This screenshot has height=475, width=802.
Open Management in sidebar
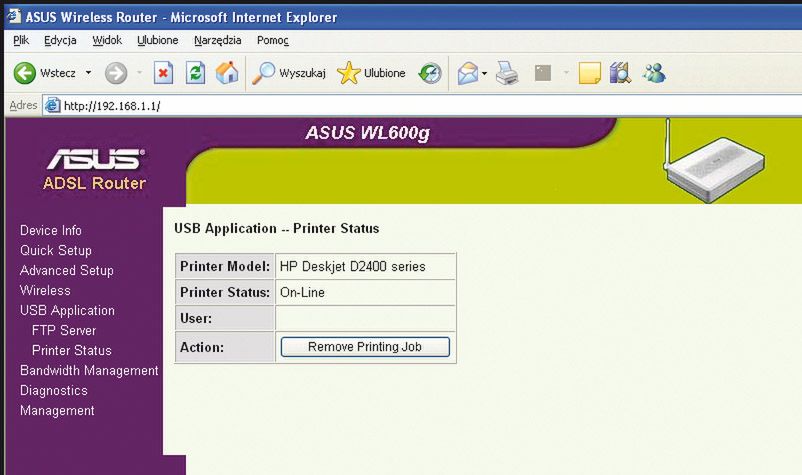(x=57, y=411)
